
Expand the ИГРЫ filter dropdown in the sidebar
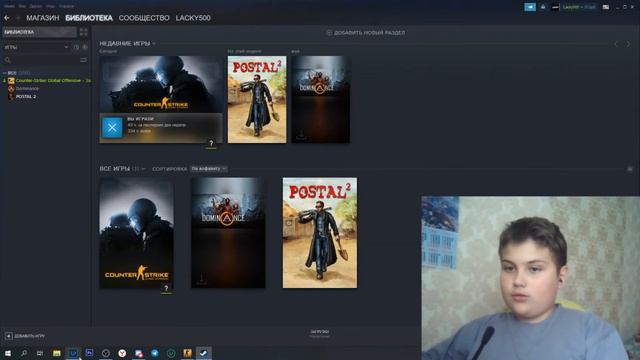36,47
